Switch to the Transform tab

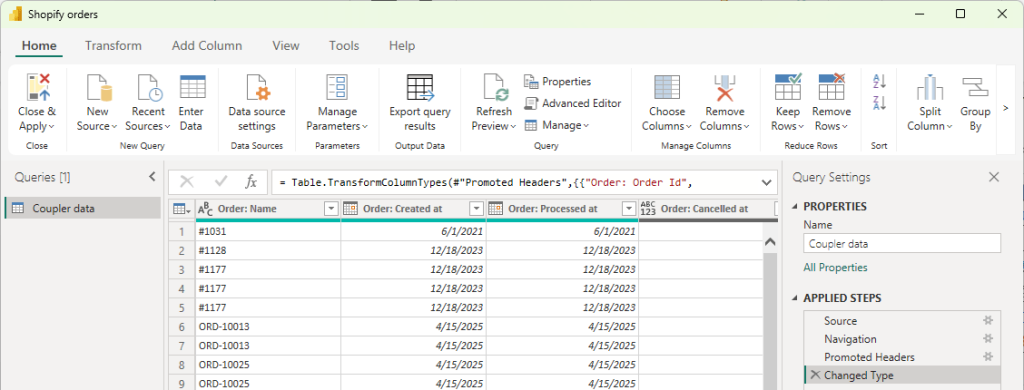click(x=114, y=46)
